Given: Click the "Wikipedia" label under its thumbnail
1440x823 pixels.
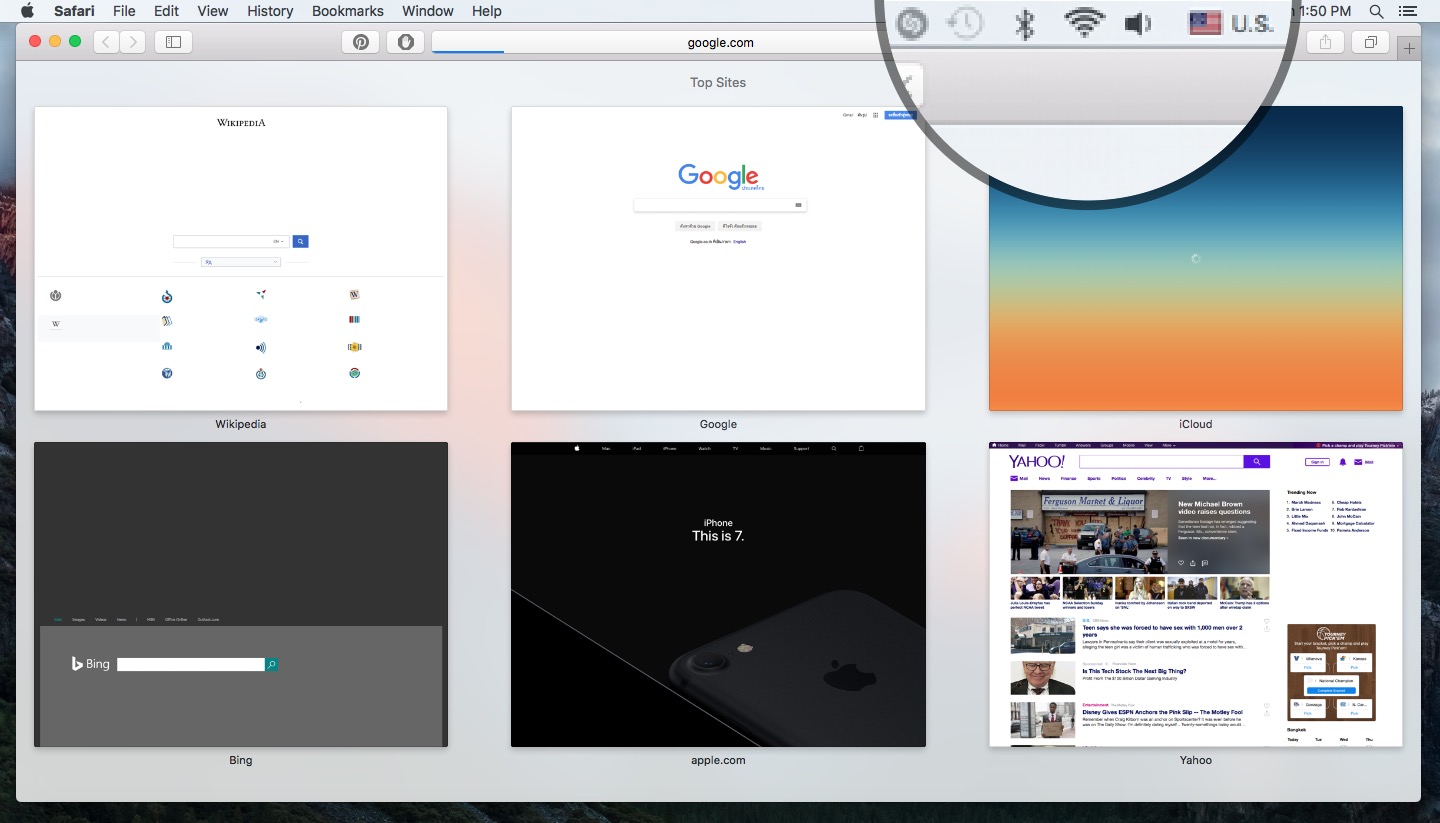Looking at the screenshot, I should point(241,424).
